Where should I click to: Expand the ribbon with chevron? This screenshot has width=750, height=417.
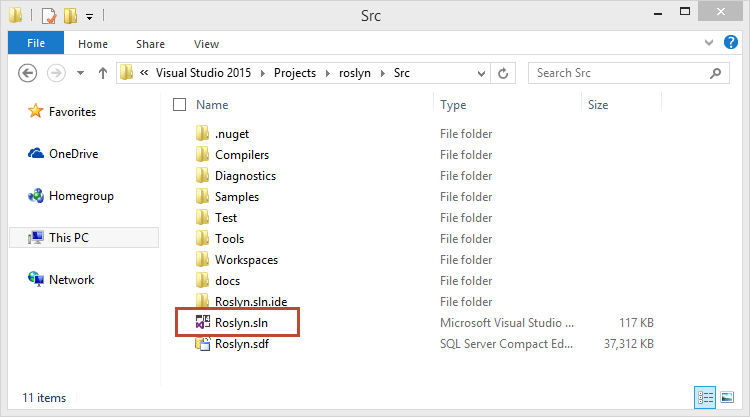point(709,43)
